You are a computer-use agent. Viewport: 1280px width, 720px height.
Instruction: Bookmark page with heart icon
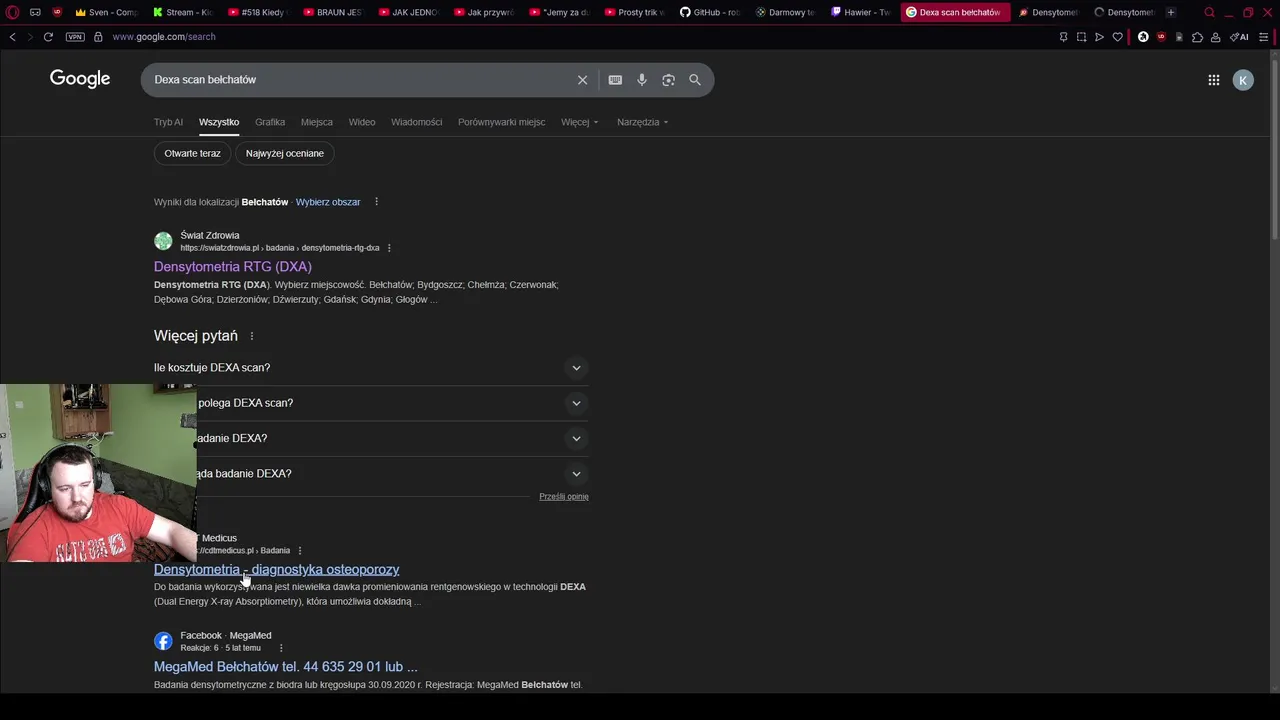coord(1118,37)
